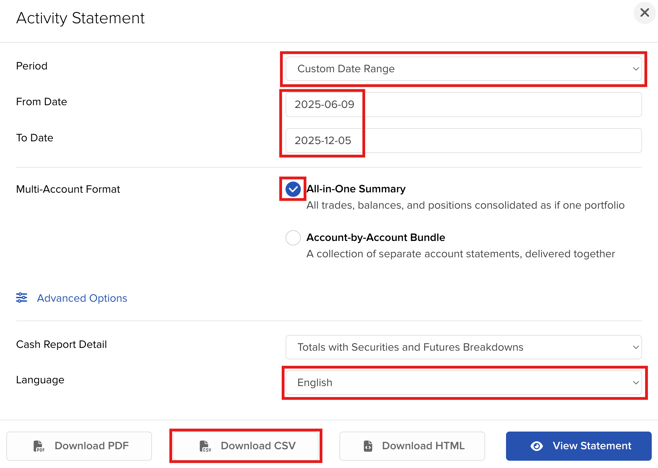Viewport: 658px width, 468px height.
Task: Click the HTML file icon
Action: pyautogui.click(x=367, y=446)
